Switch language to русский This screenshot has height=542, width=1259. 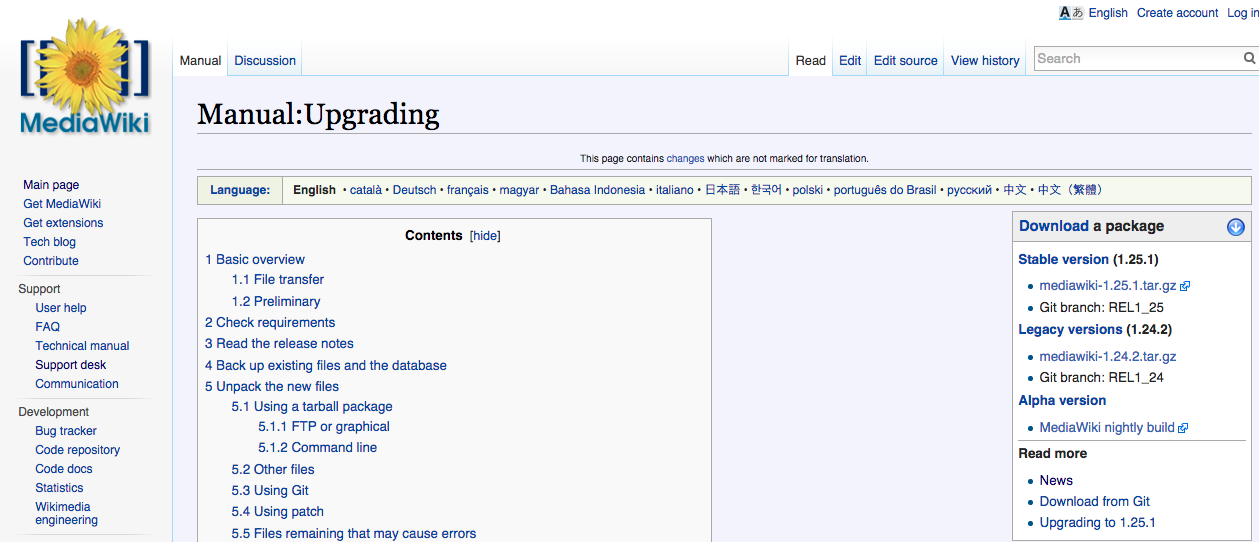click(970, 190)
